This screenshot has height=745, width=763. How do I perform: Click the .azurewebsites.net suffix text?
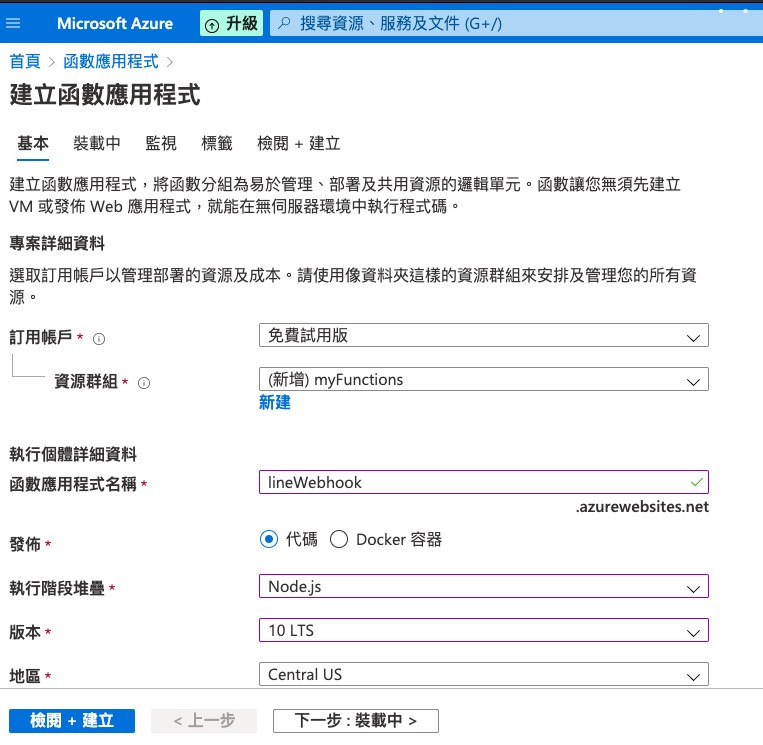coord(642,507)
